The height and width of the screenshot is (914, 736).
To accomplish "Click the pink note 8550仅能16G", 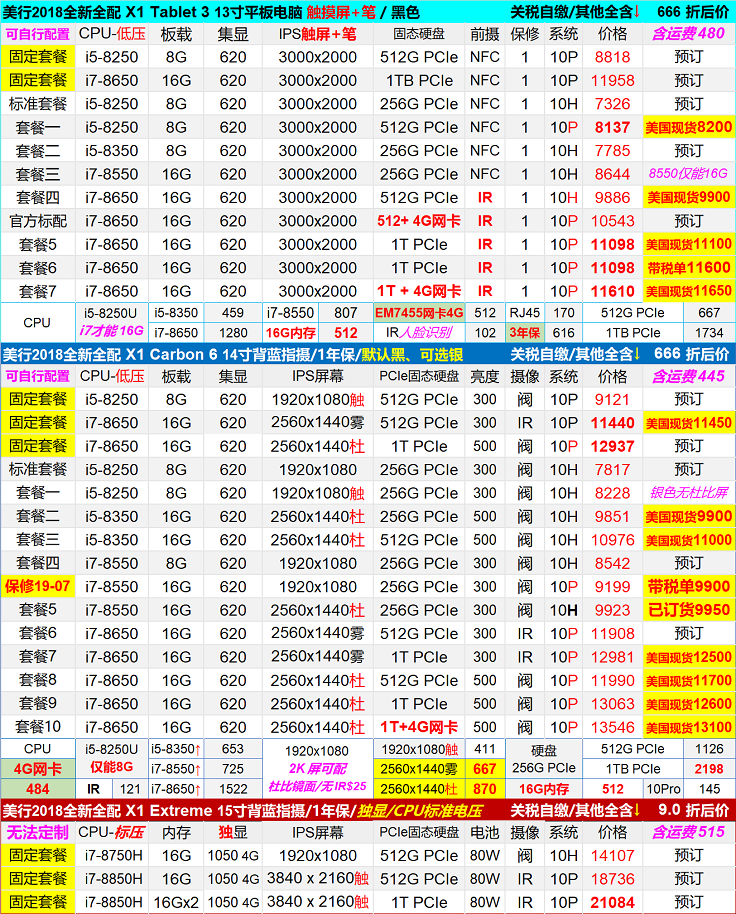I will (x=688, y=174).
